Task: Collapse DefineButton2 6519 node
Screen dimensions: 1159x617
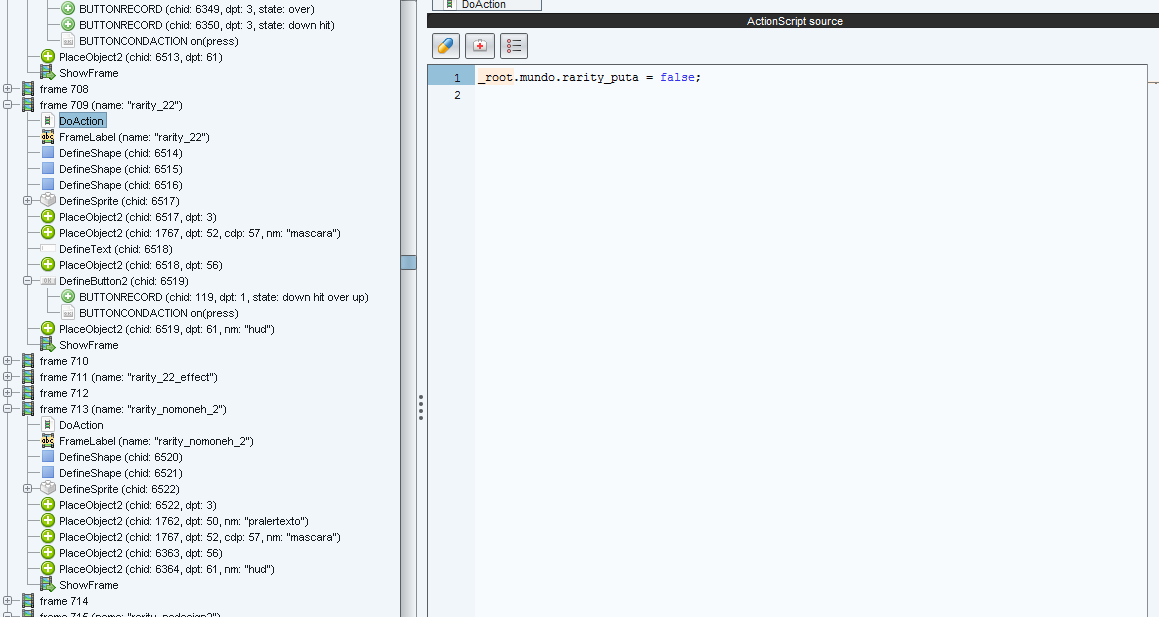Action: 27,281
